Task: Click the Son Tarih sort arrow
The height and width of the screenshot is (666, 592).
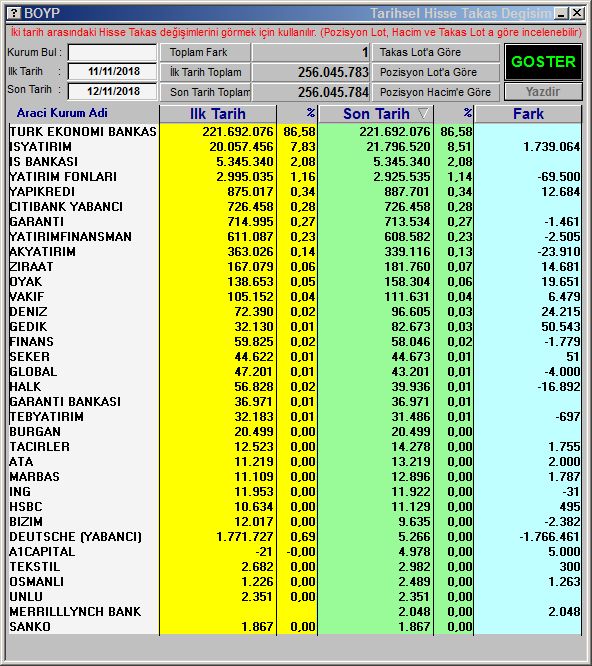Action: (423, 113)
